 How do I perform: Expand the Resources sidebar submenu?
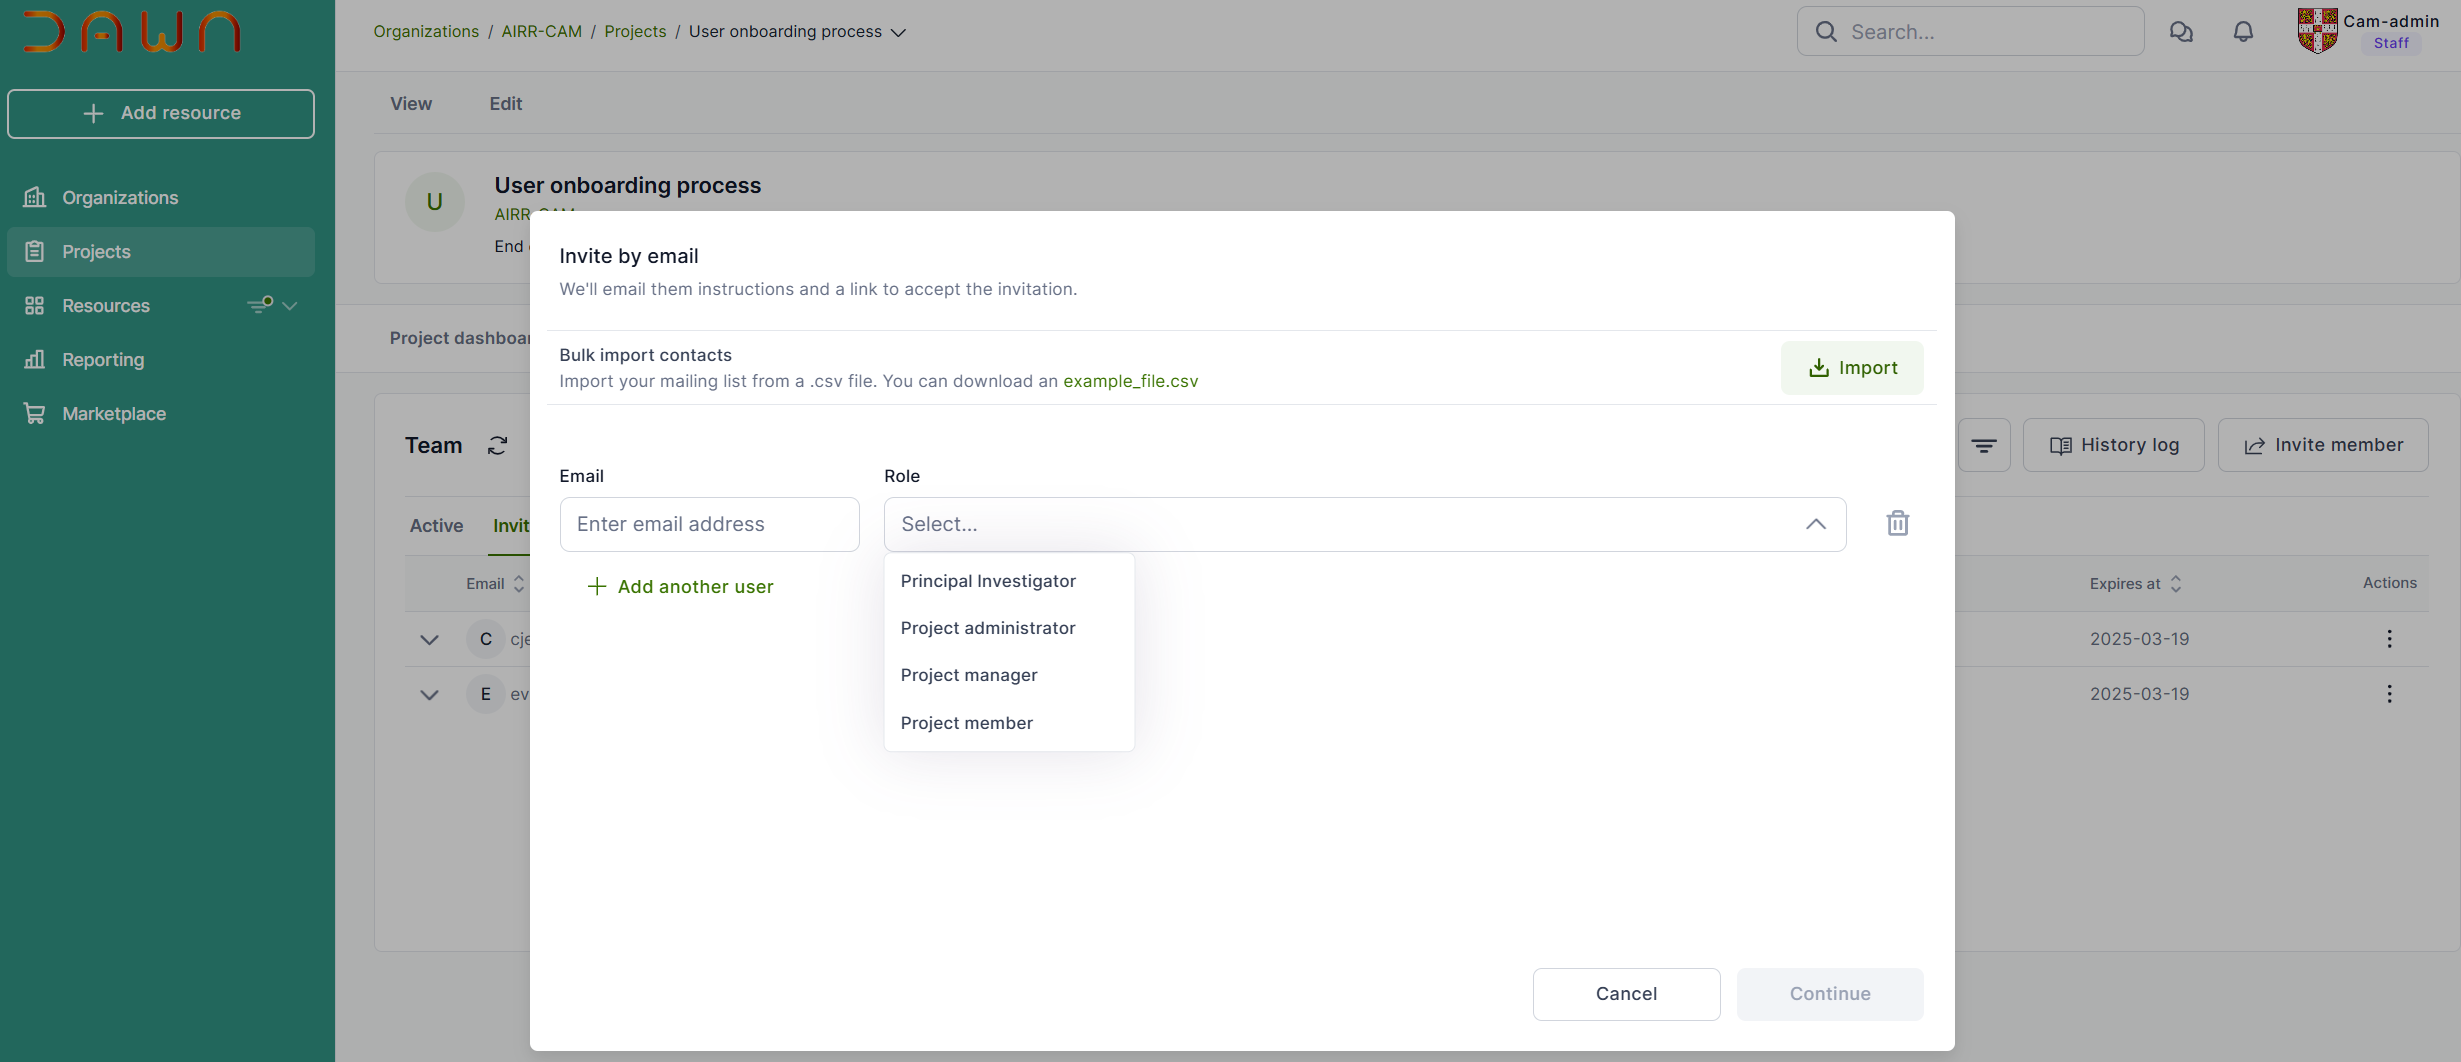pyautogui.click(x=290, y=306)
